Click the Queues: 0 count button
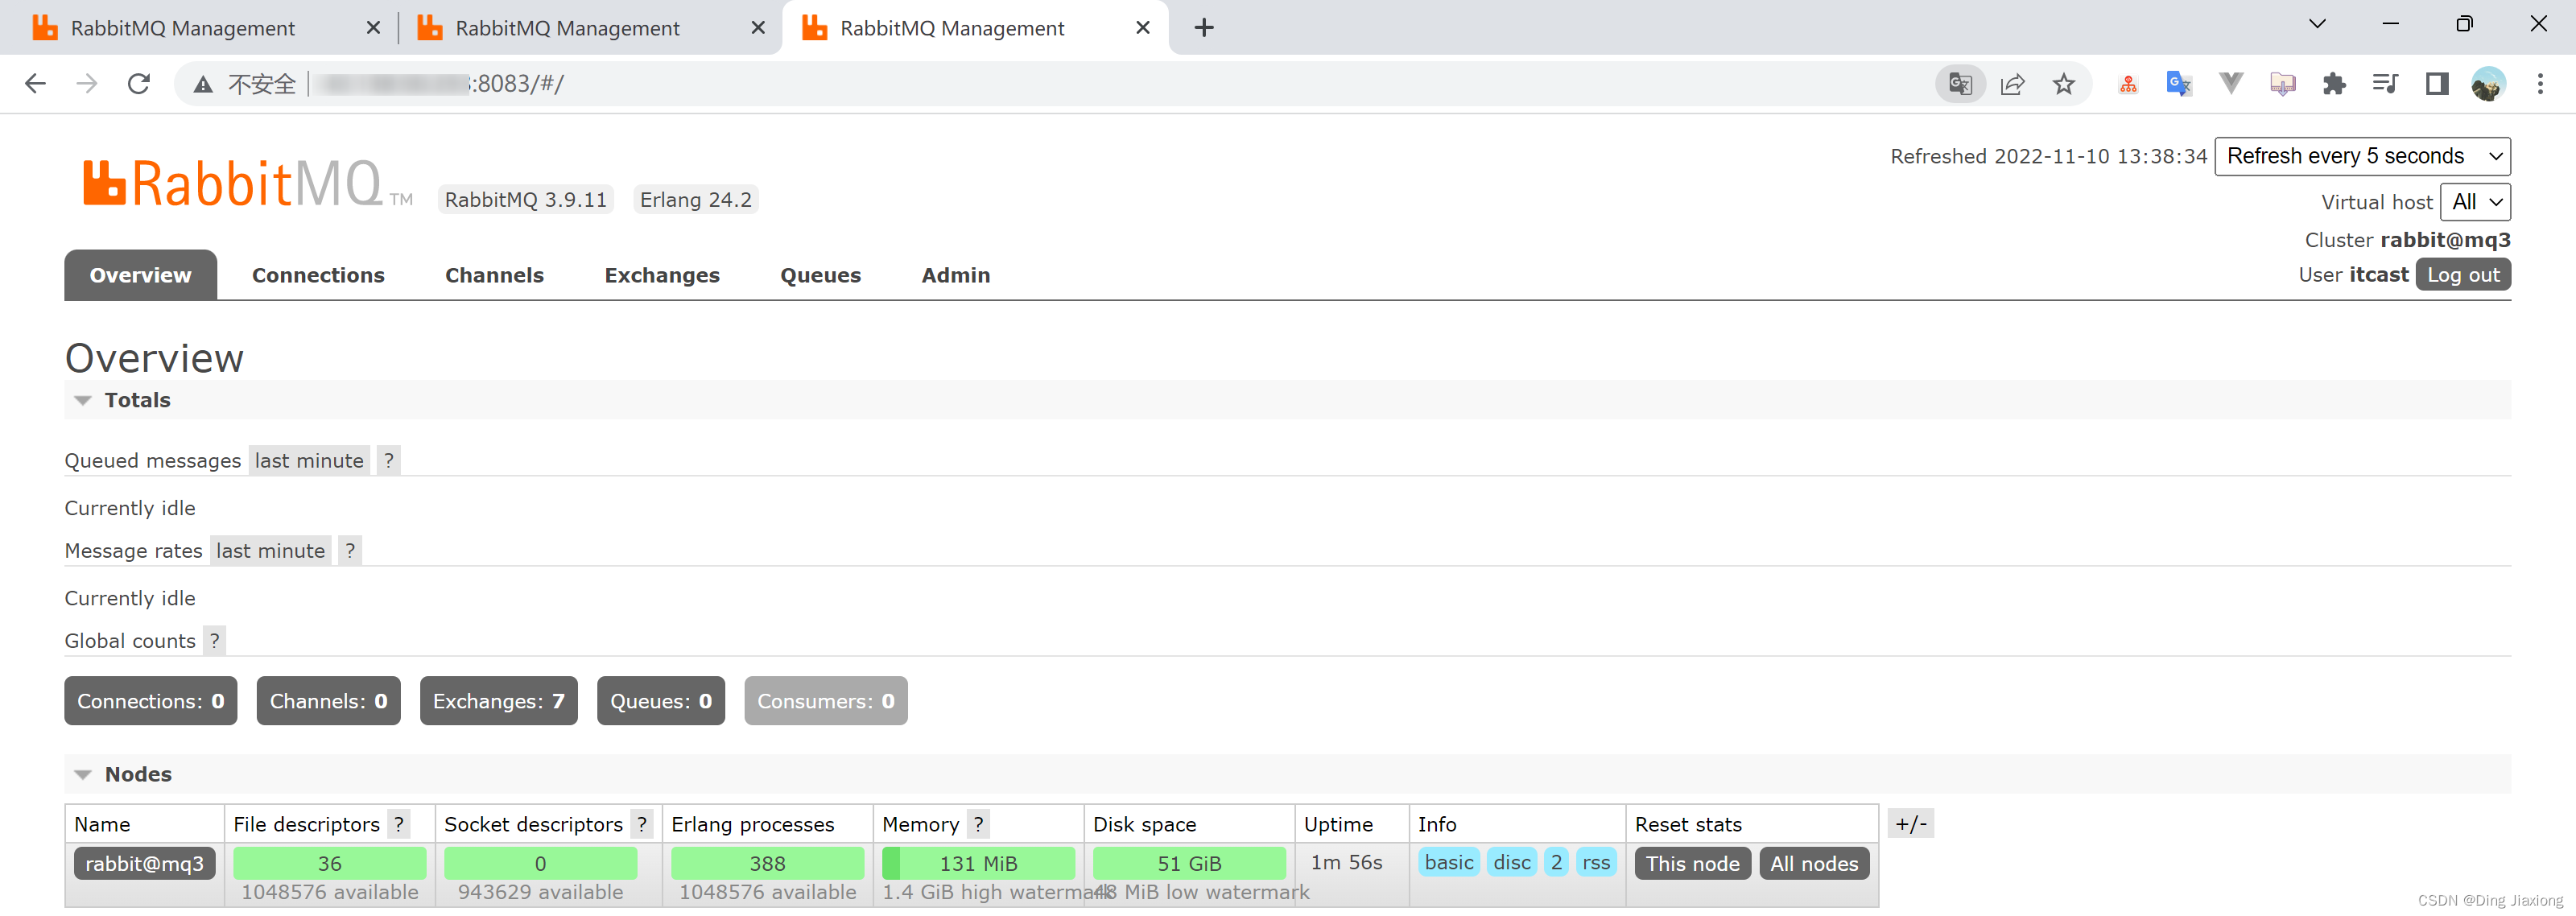This screenshot has height=916, width=2576. tap(661, 701)
